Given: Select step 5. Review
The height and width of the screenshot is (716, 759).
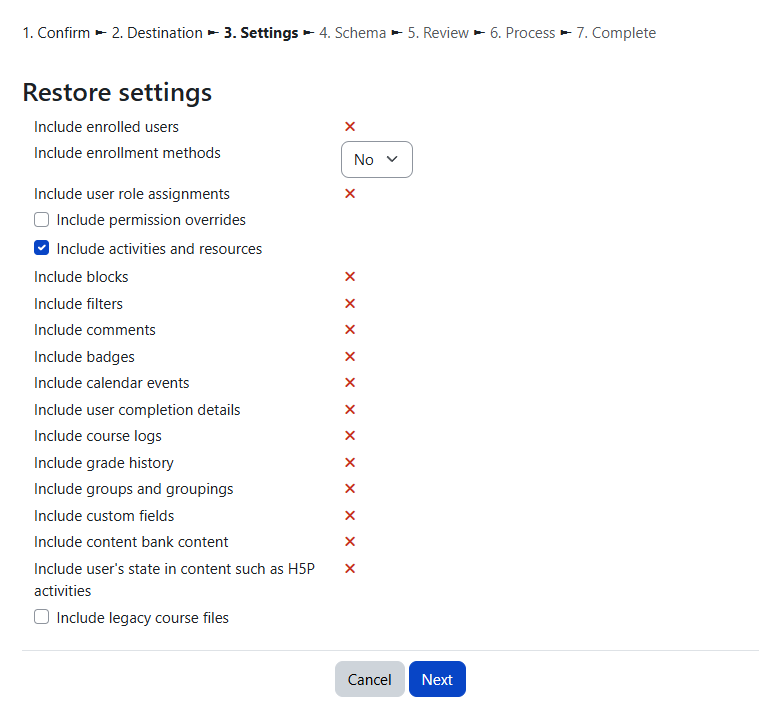Looking at the screenshot, I should 438,33.
